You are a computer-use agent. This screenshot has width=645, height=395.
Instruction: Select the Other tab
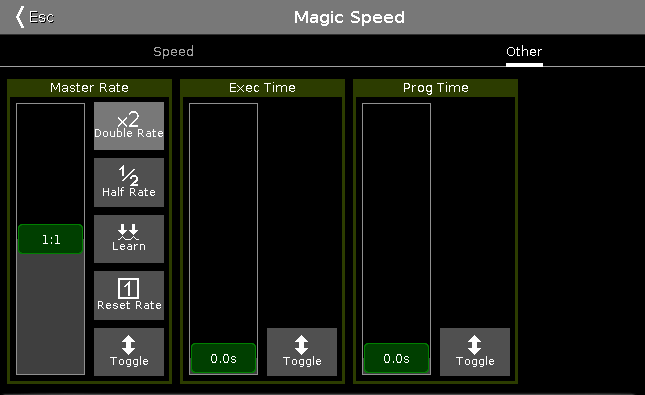tap(524, 52)
